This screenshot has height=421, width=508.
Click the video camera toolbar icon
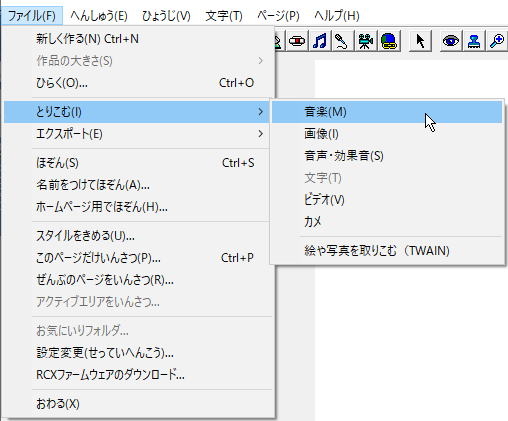point(366,41)
